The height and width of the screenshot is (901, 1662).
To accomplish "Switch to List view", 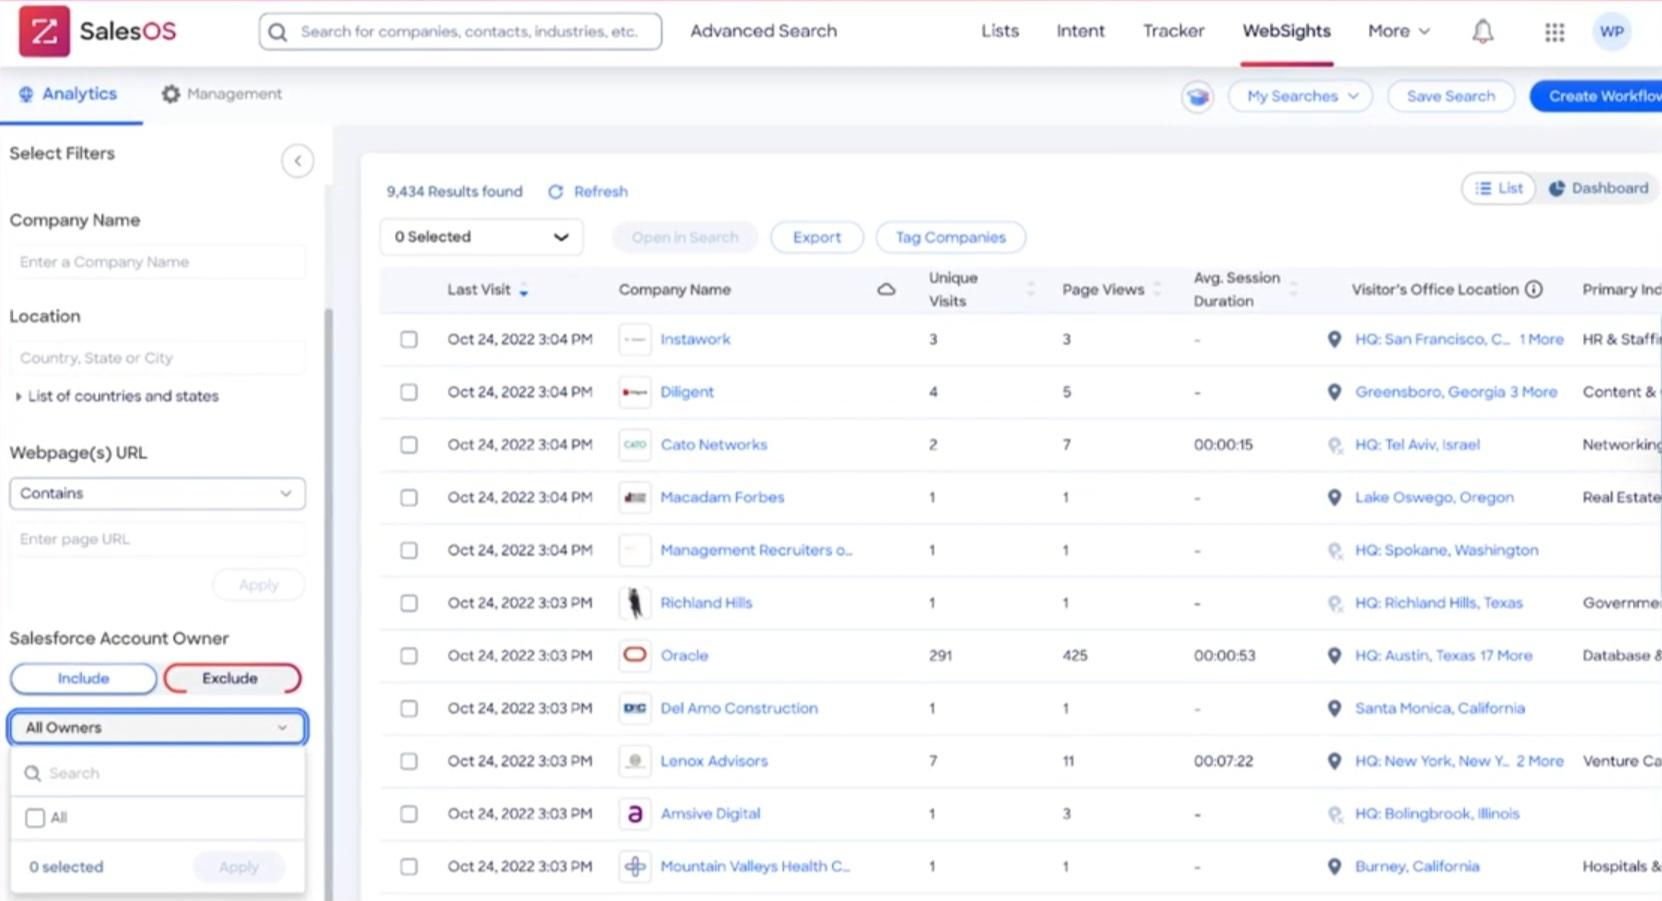I will [x=1499, y=188].
